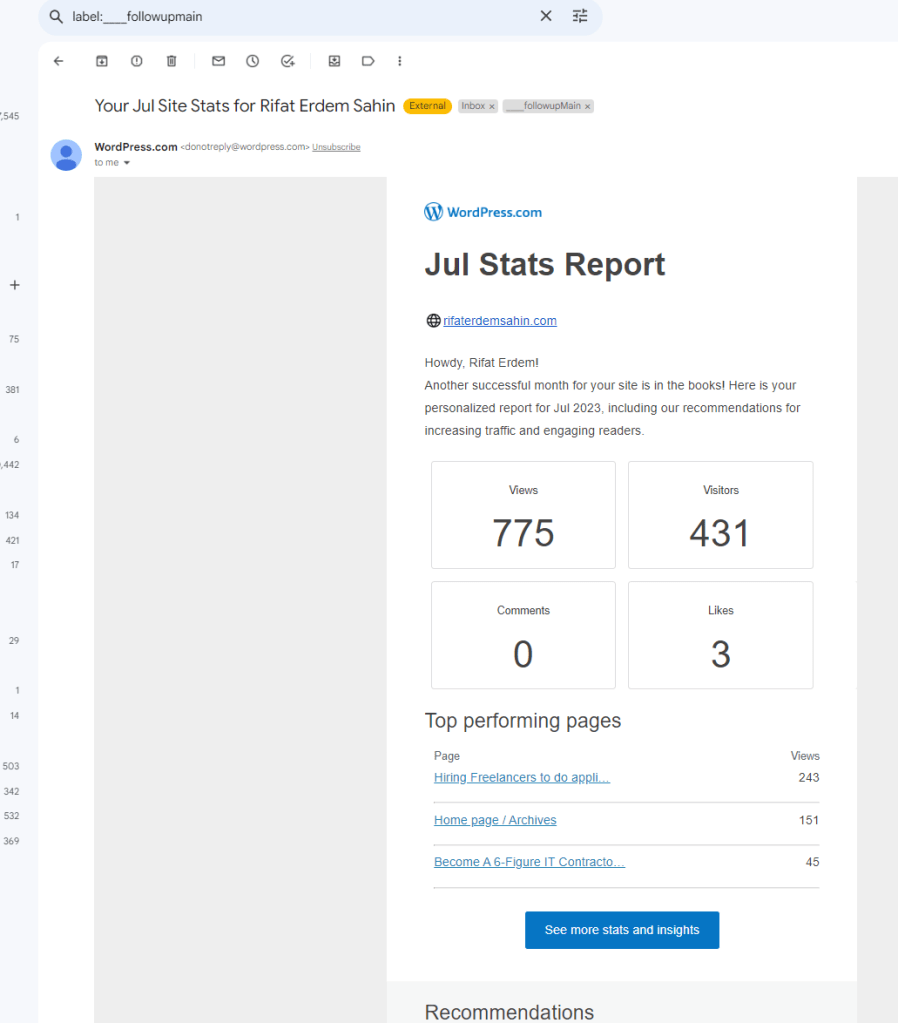
Task: Click the sidebar count 369
Action: point(11,841)
